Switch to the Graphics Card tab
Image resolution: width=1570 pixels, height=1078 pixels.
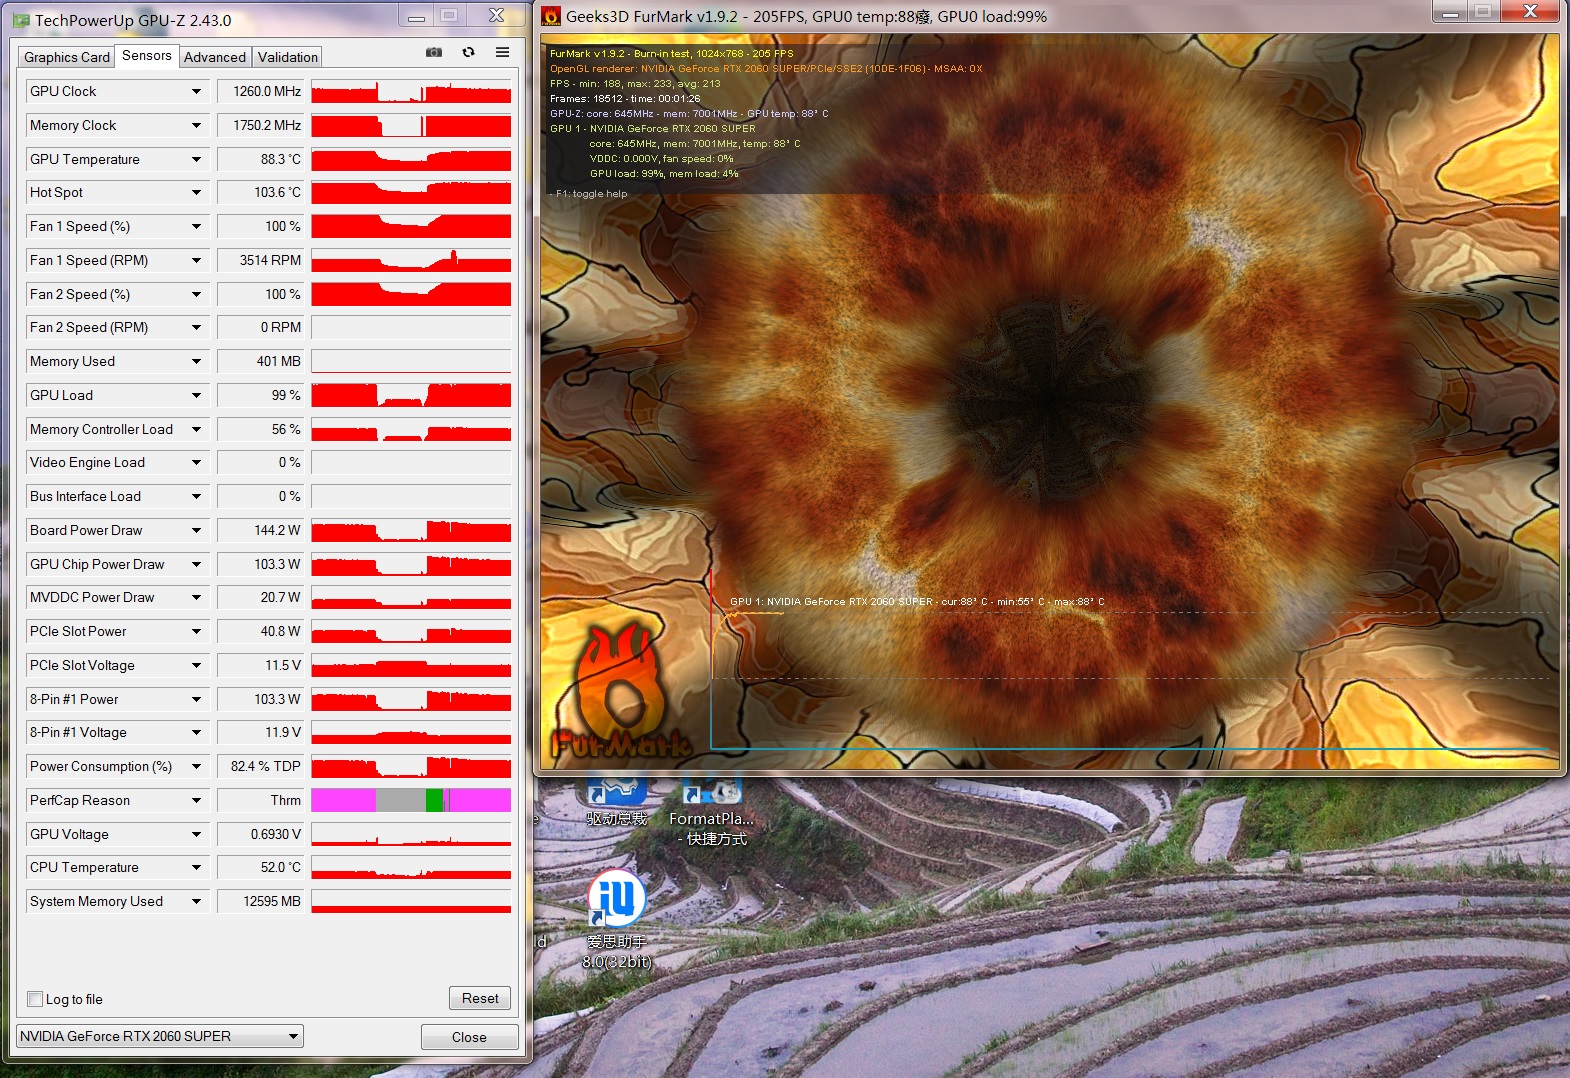pyautogui.click(x=66, y=57)
